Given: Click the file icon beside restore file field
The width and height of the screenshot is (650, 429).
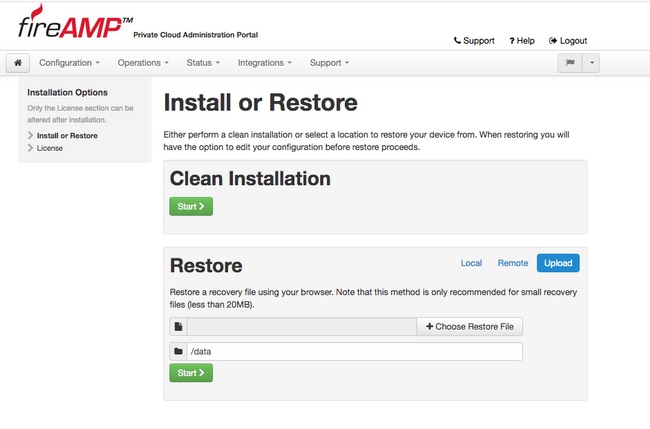Looking at the screenshot, I should point(179,327).
